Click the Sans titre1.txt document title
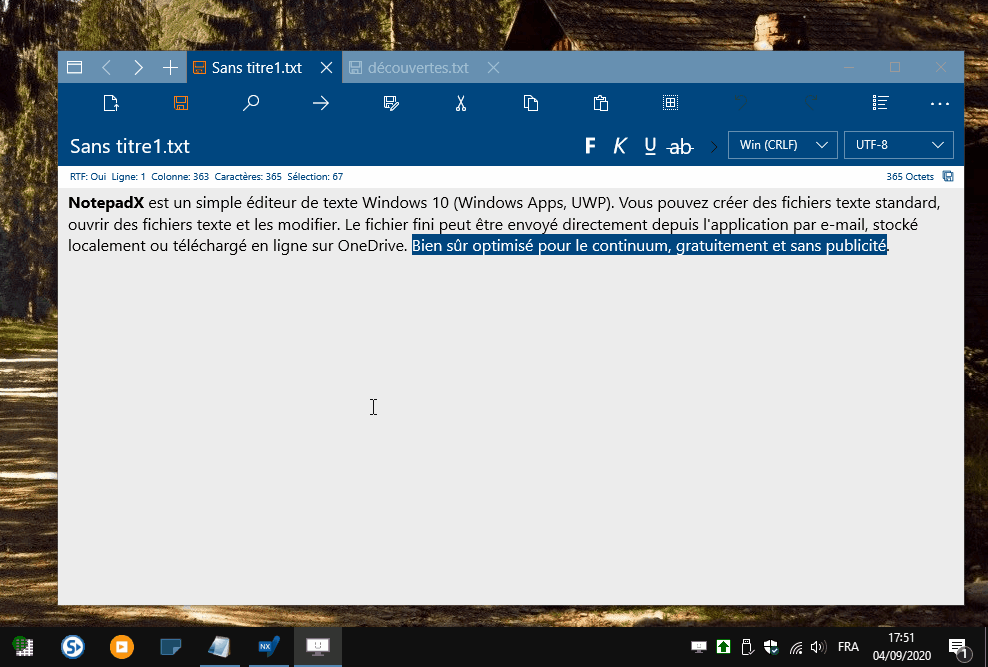Image resolution: width=988 pixels, height=667 pixels. [130, 146]
